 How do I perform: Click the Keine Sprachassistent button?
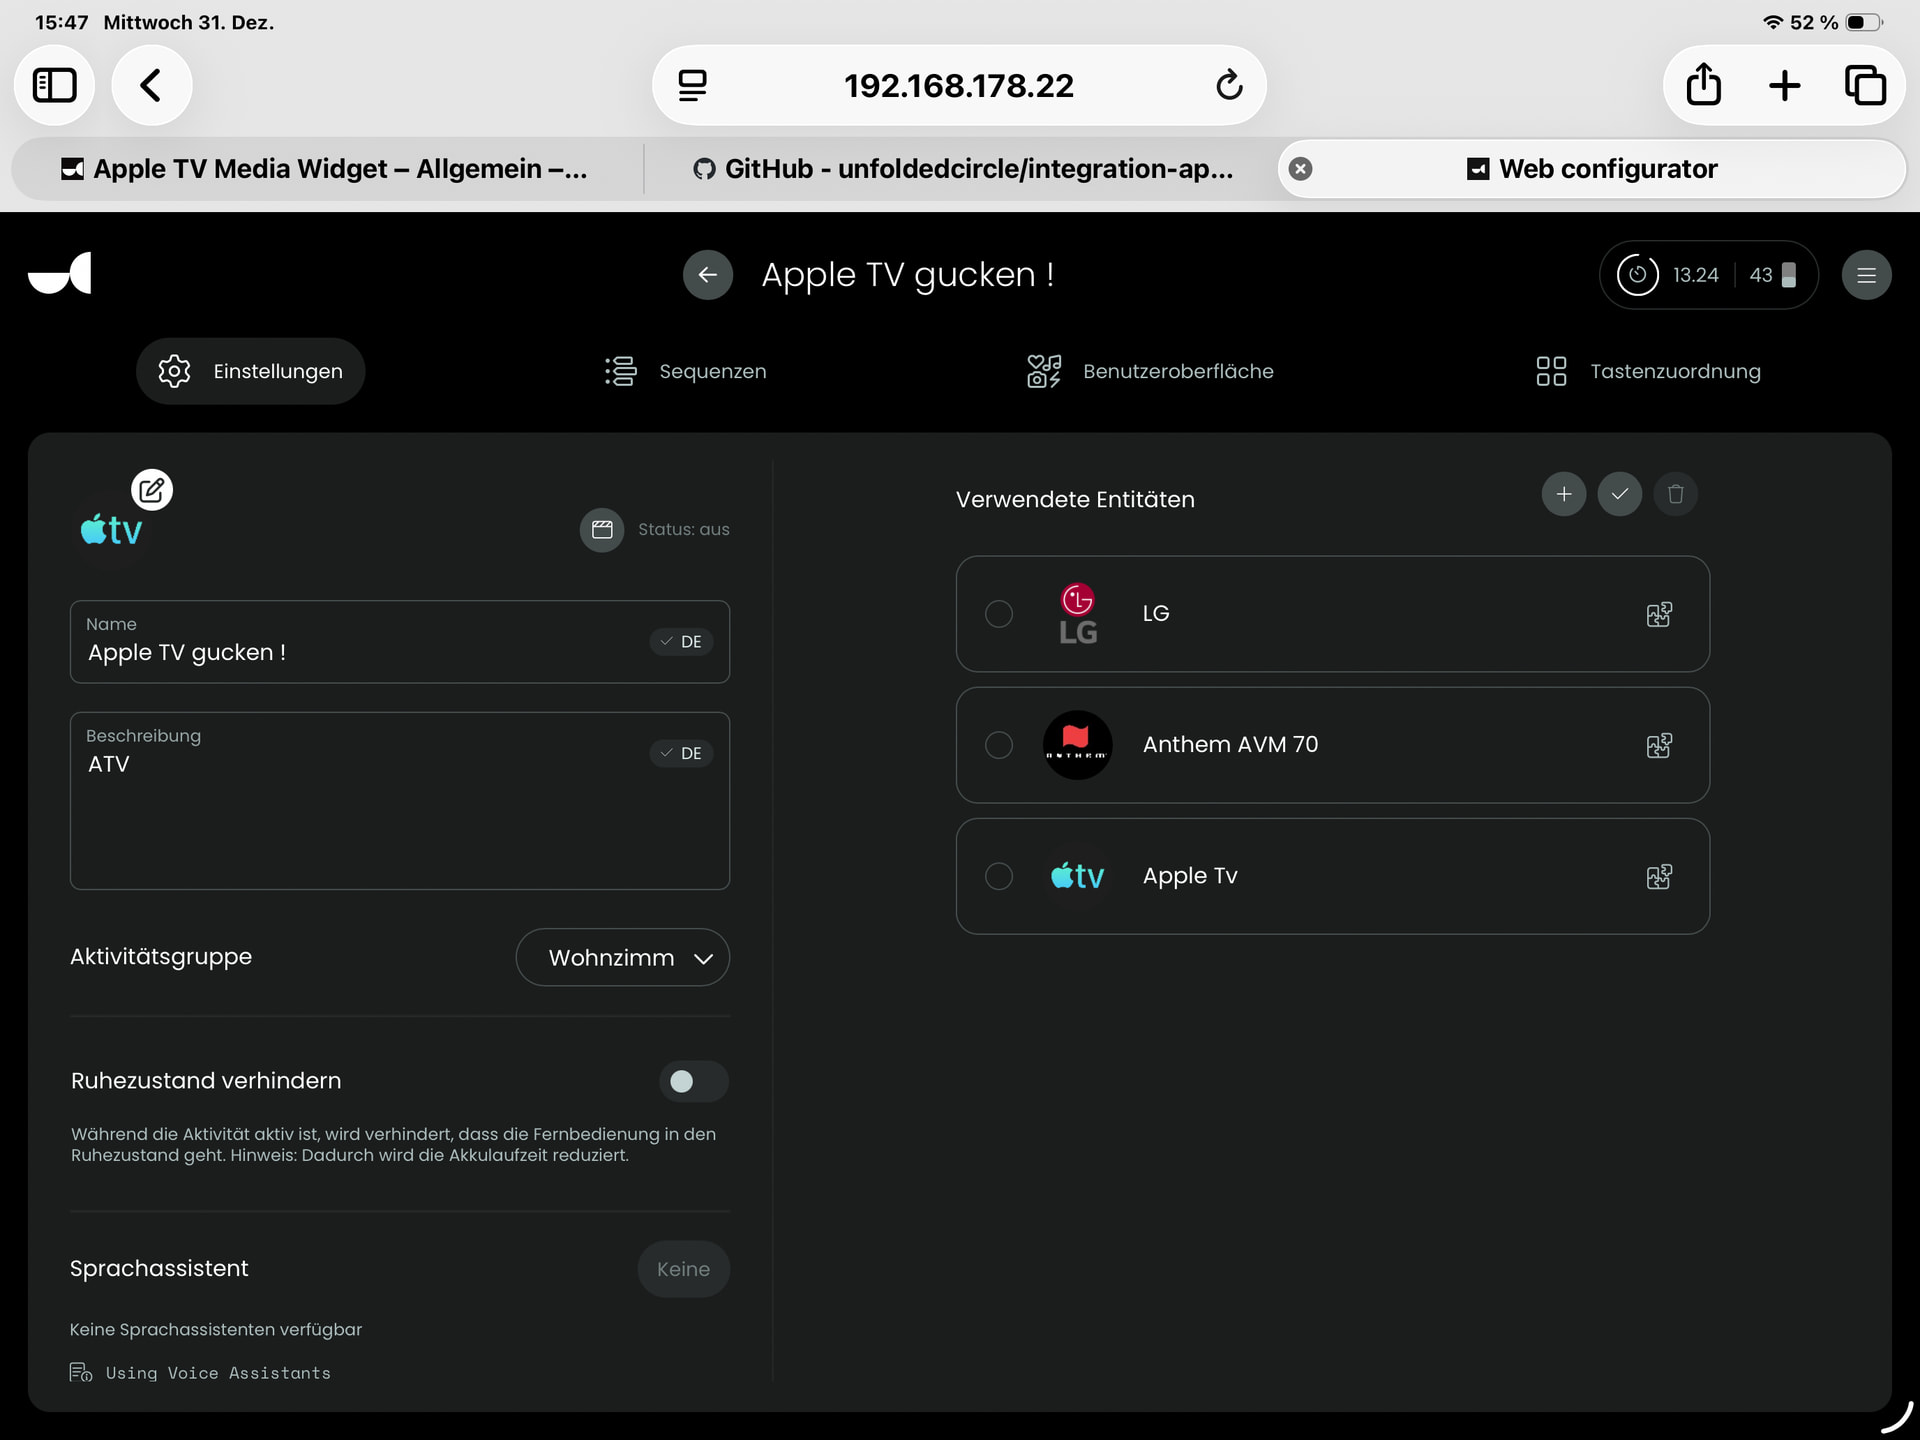coord(683,1269)
